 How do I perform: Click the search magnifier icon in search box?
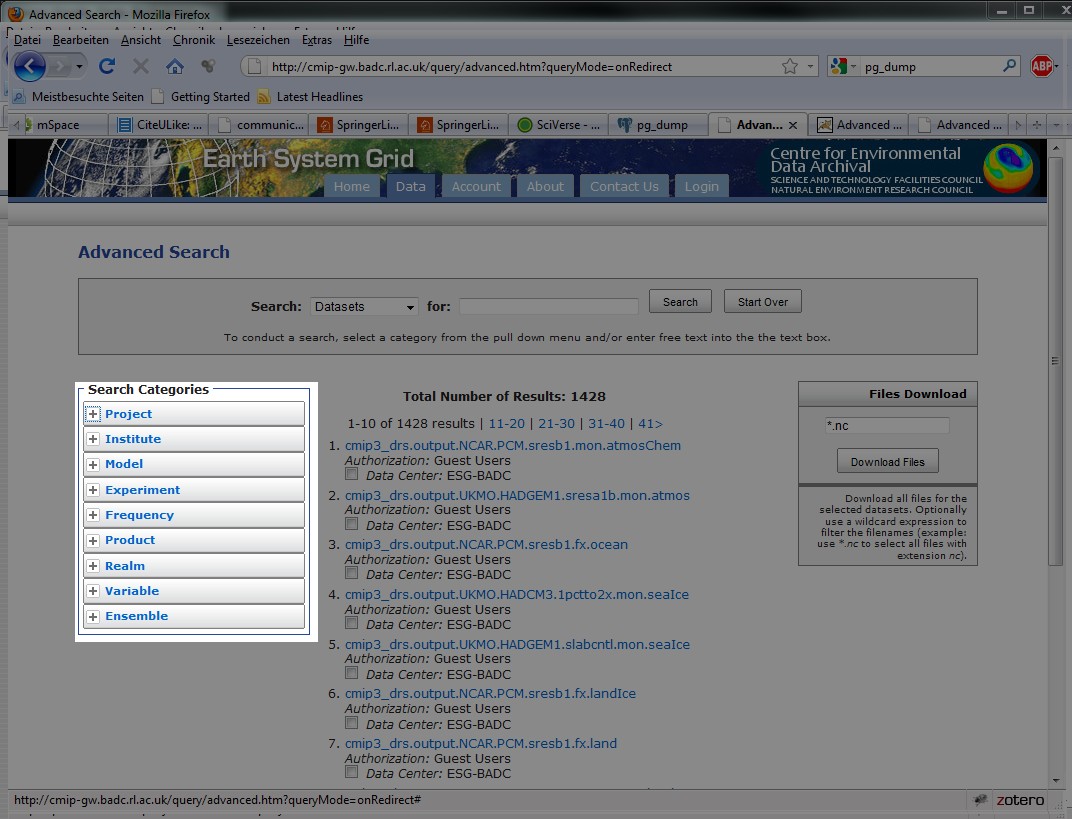point(1010,67)
